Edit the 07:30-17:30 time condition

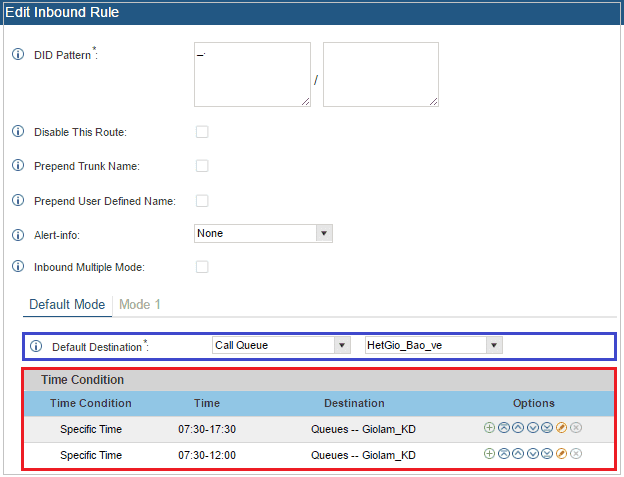point(561,427)
